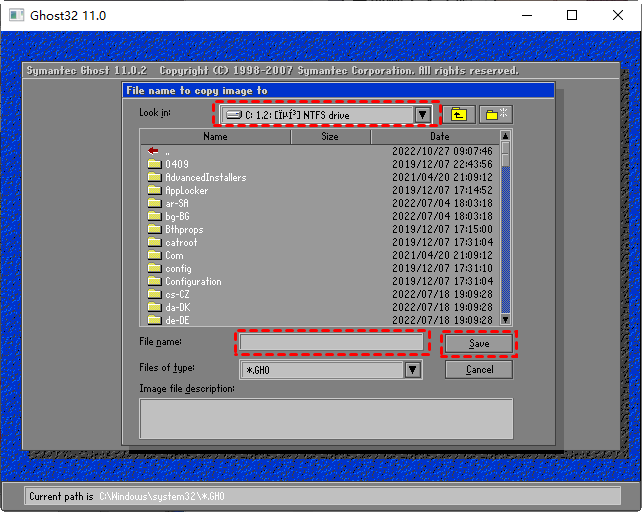Open the Files of type dropdown arrow

412,370
